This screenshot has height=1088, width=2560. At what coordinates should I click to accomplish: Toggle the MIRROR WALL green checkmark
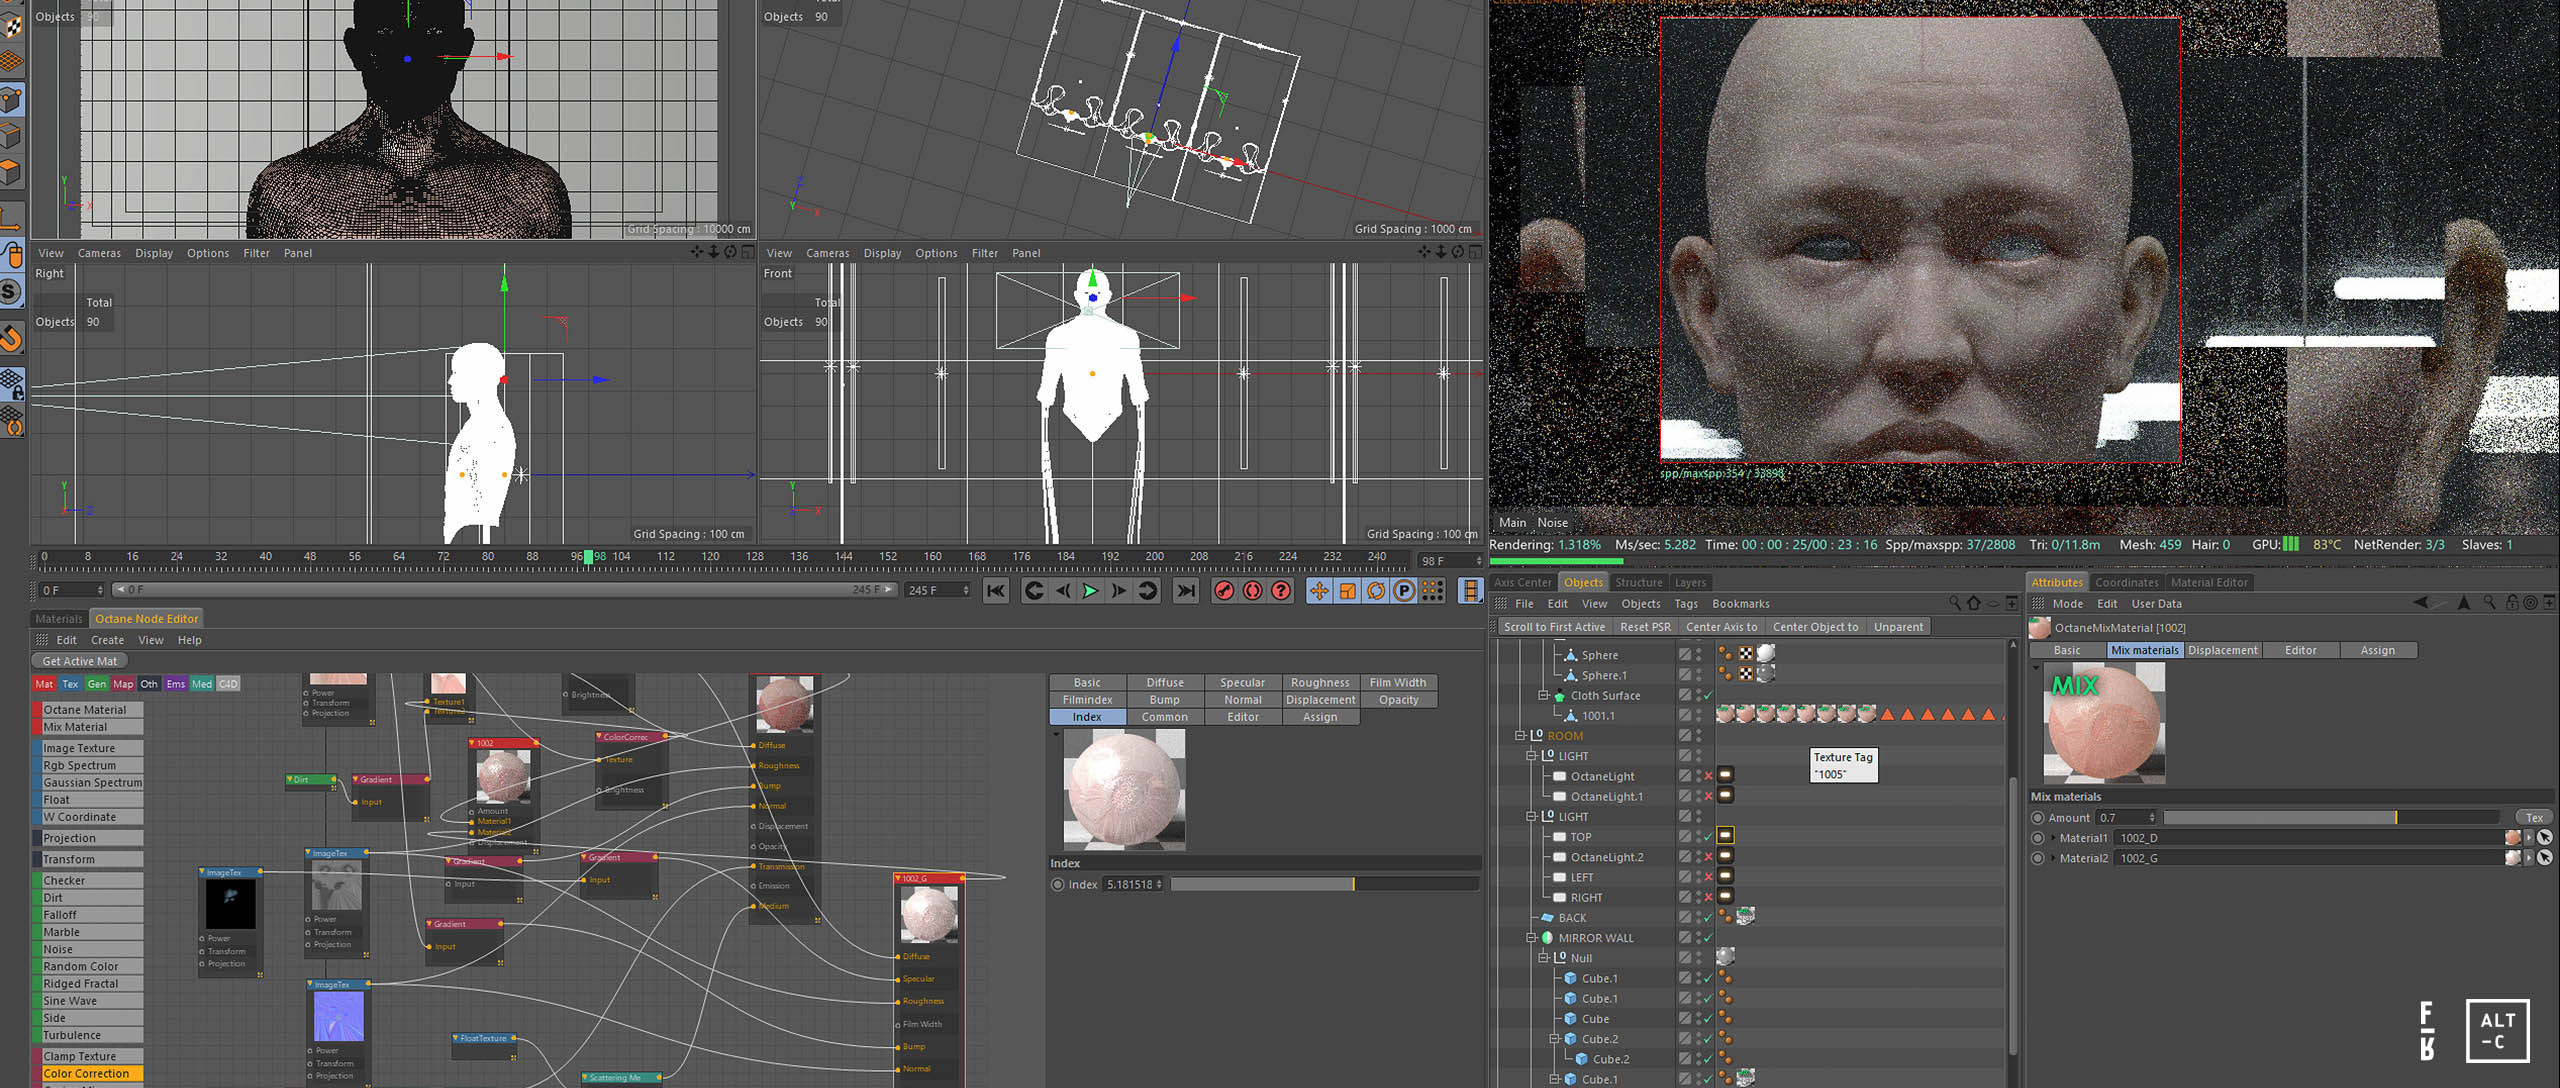(1708, 938)
